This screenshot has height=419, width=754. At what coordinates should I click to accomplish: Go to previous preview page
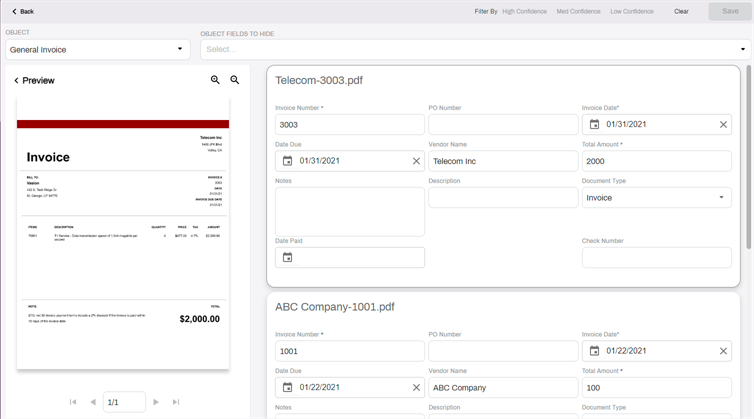[x=93, y=402]
